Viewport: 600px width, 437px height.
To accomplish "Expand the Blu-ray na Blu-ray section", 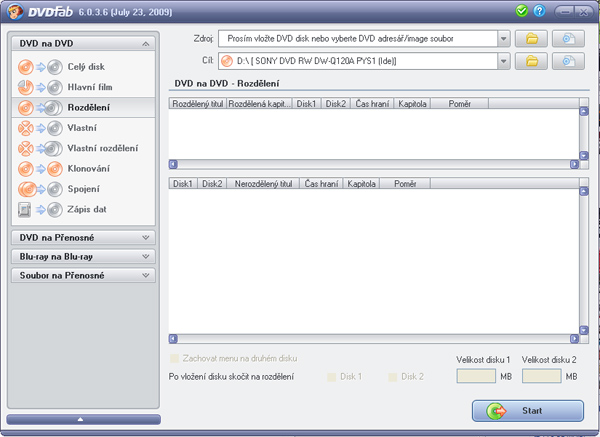I will [81, 256].
